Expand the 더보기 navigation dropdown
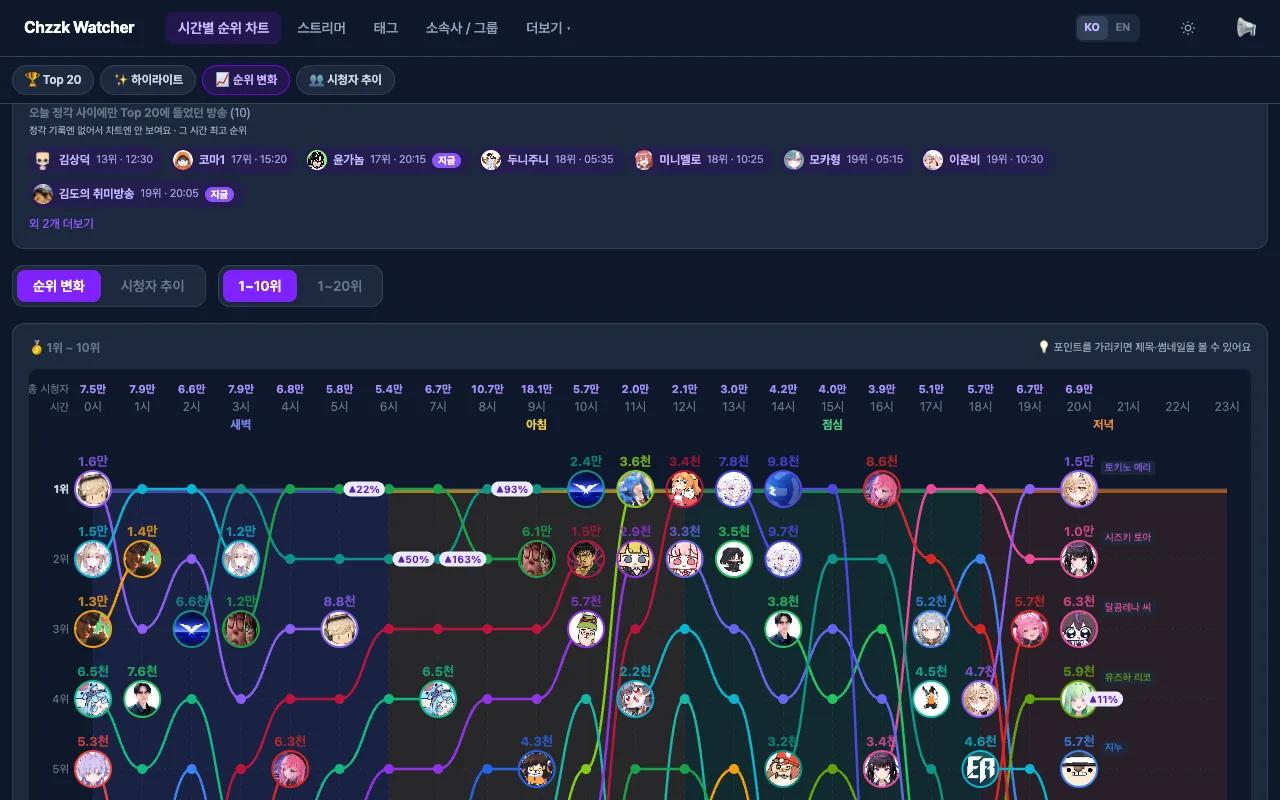 point(548,28)
